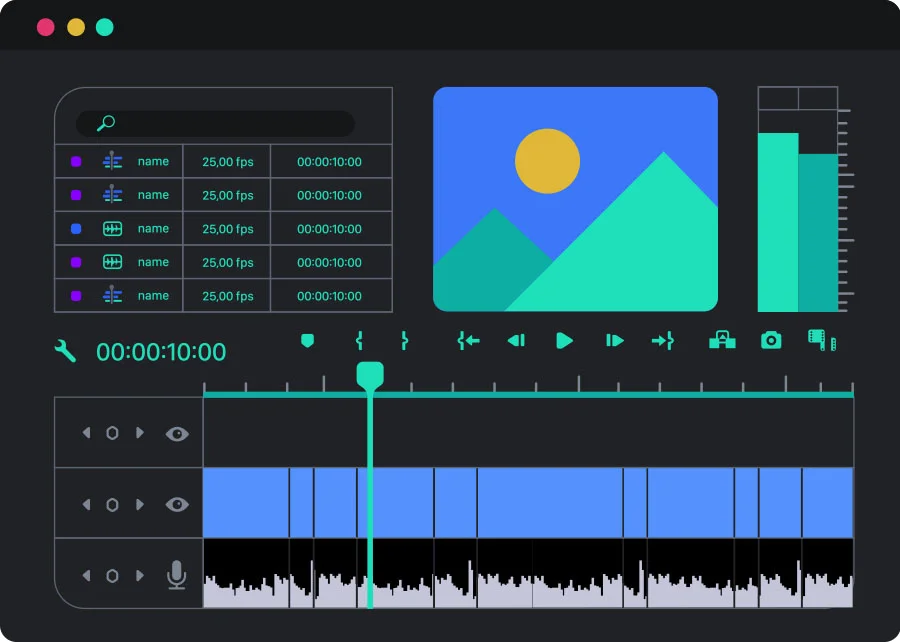The image size is (900, 642).
Task: Click the hexagon keyframe icon on the blue clip track
Action: [112, 504]
